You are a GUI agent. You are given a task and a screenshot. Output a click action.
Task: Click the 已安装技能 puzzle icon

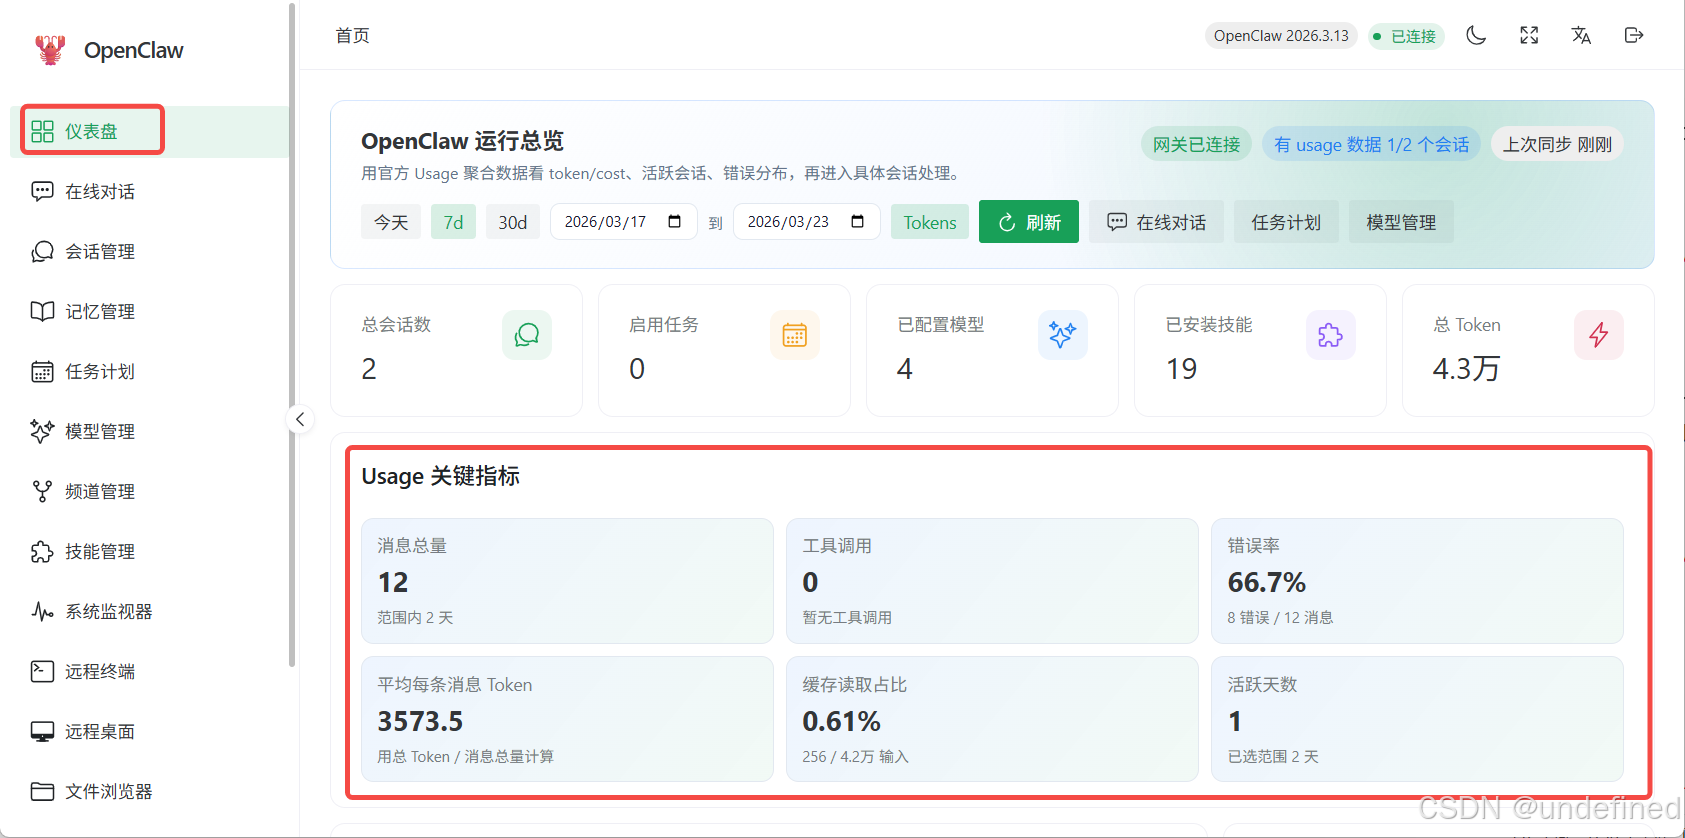[1331, 335]
